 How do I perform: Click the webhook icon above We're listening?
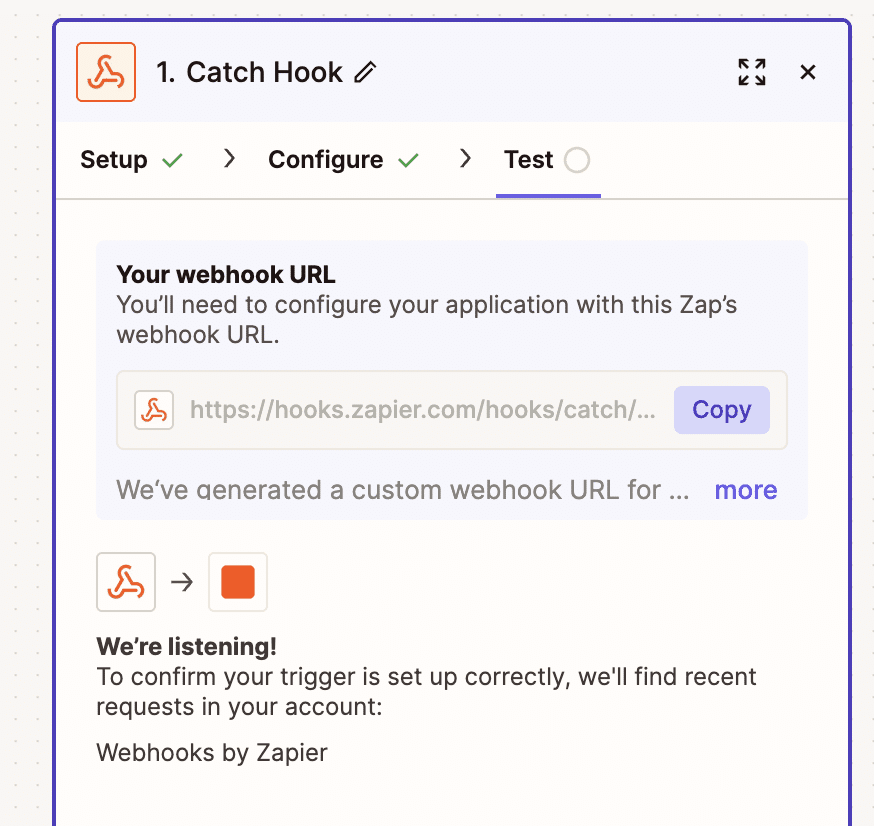point(124,582)
